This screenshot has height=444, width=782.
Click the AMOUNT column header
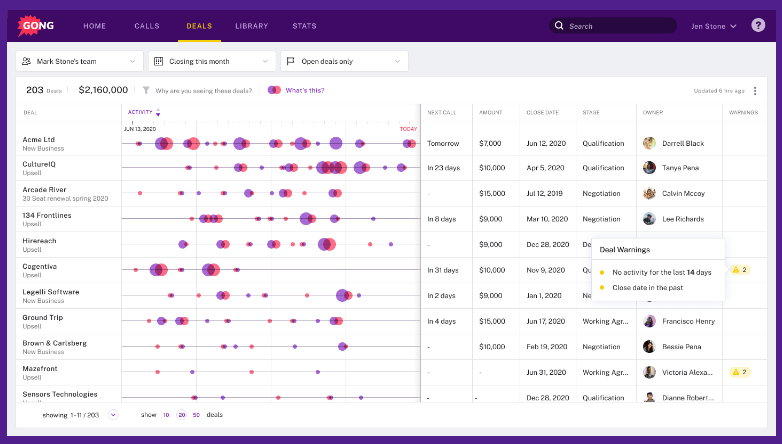click(x=491, y=113)
